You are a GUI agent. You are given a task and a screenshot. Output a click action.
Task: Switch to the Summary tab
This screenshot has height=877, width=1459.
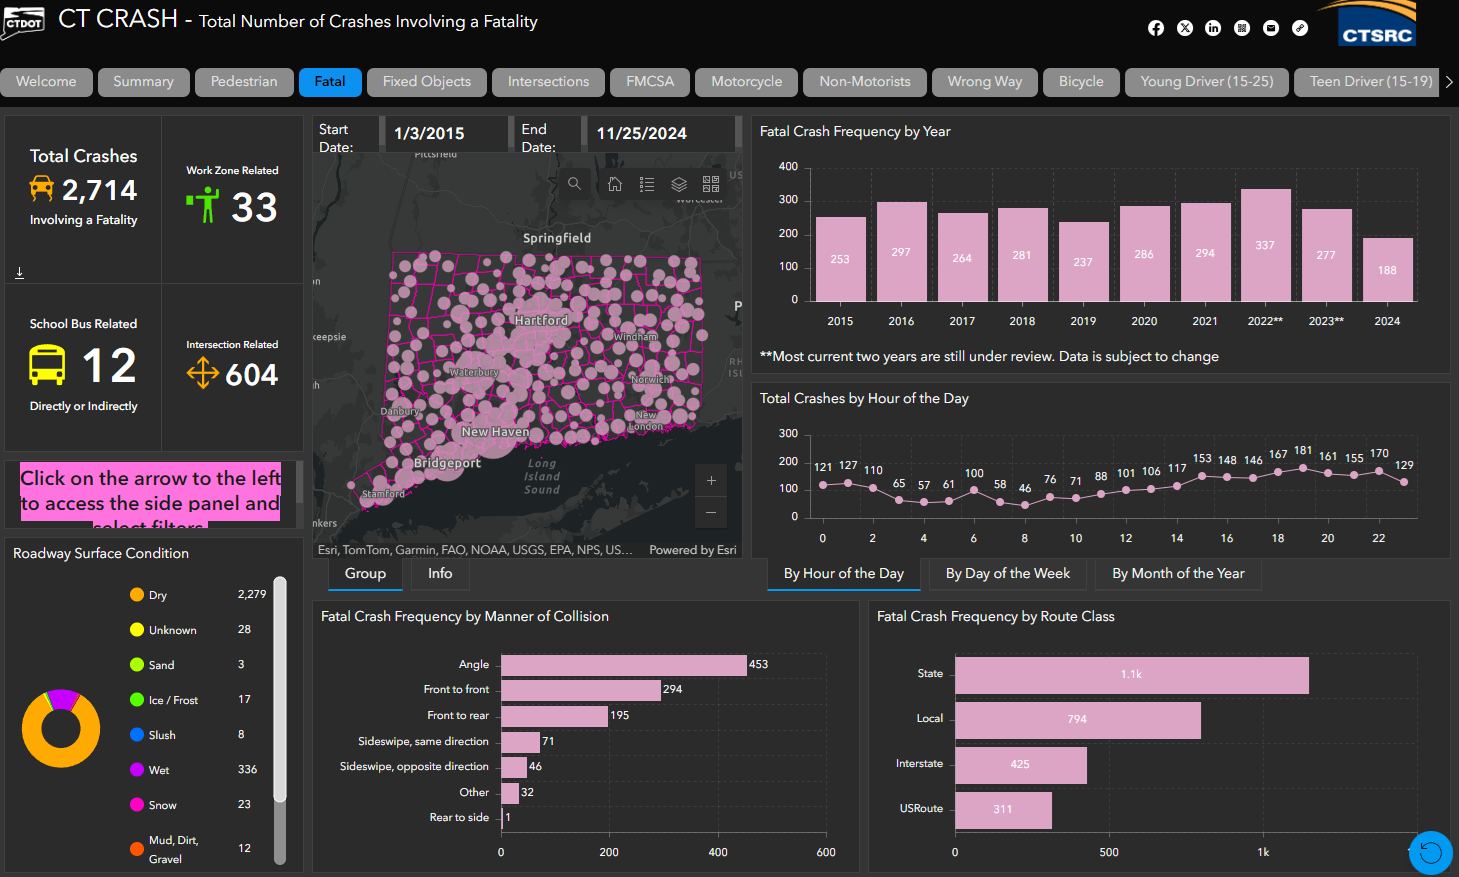(x=143, y=82)
